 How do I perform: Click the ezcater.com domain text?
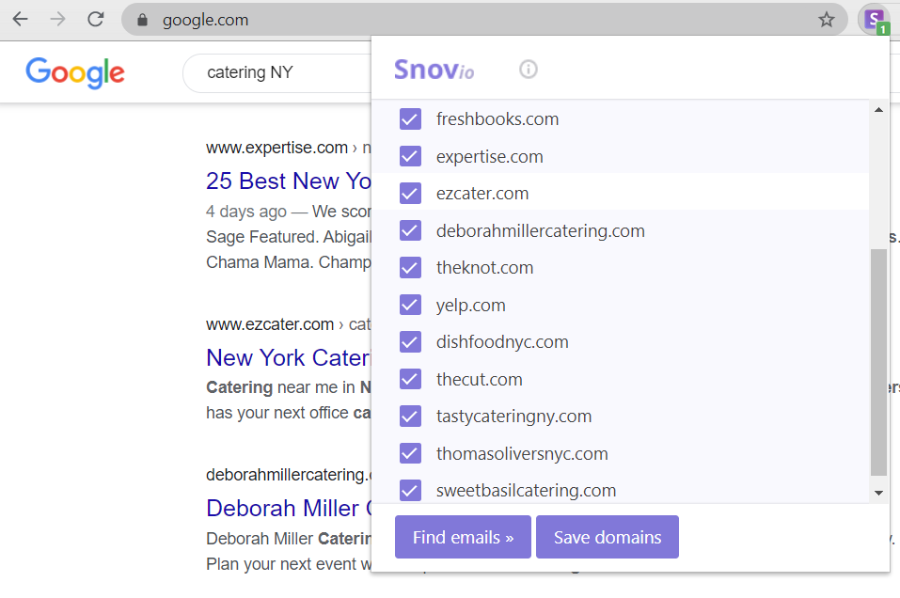(482, 193)
